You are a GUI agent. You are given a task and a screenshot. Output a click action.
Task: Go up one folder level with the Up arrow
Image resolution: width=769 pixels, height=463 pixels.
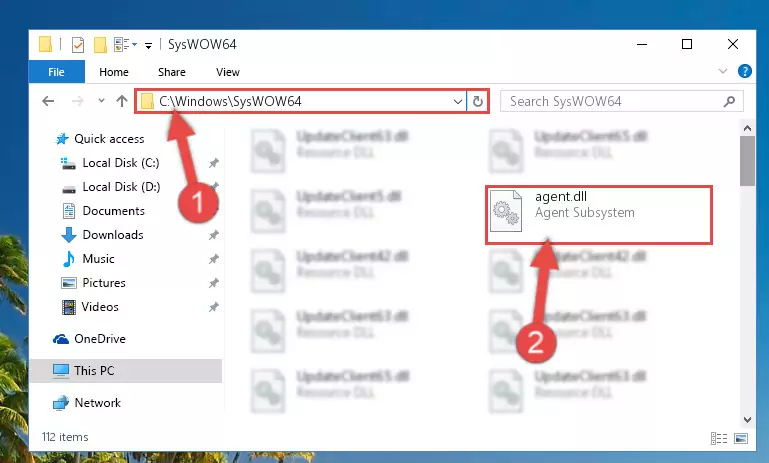(x=122, y=101)
